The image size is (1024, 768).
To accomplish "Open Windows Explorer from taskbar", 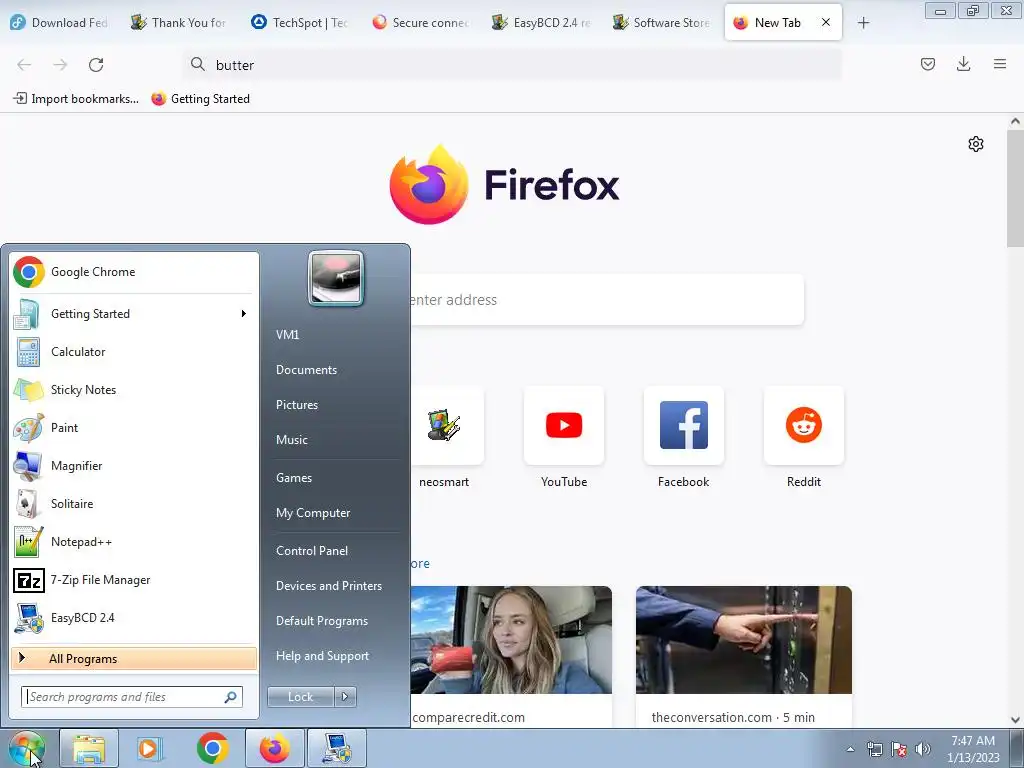I will point(89,748).
